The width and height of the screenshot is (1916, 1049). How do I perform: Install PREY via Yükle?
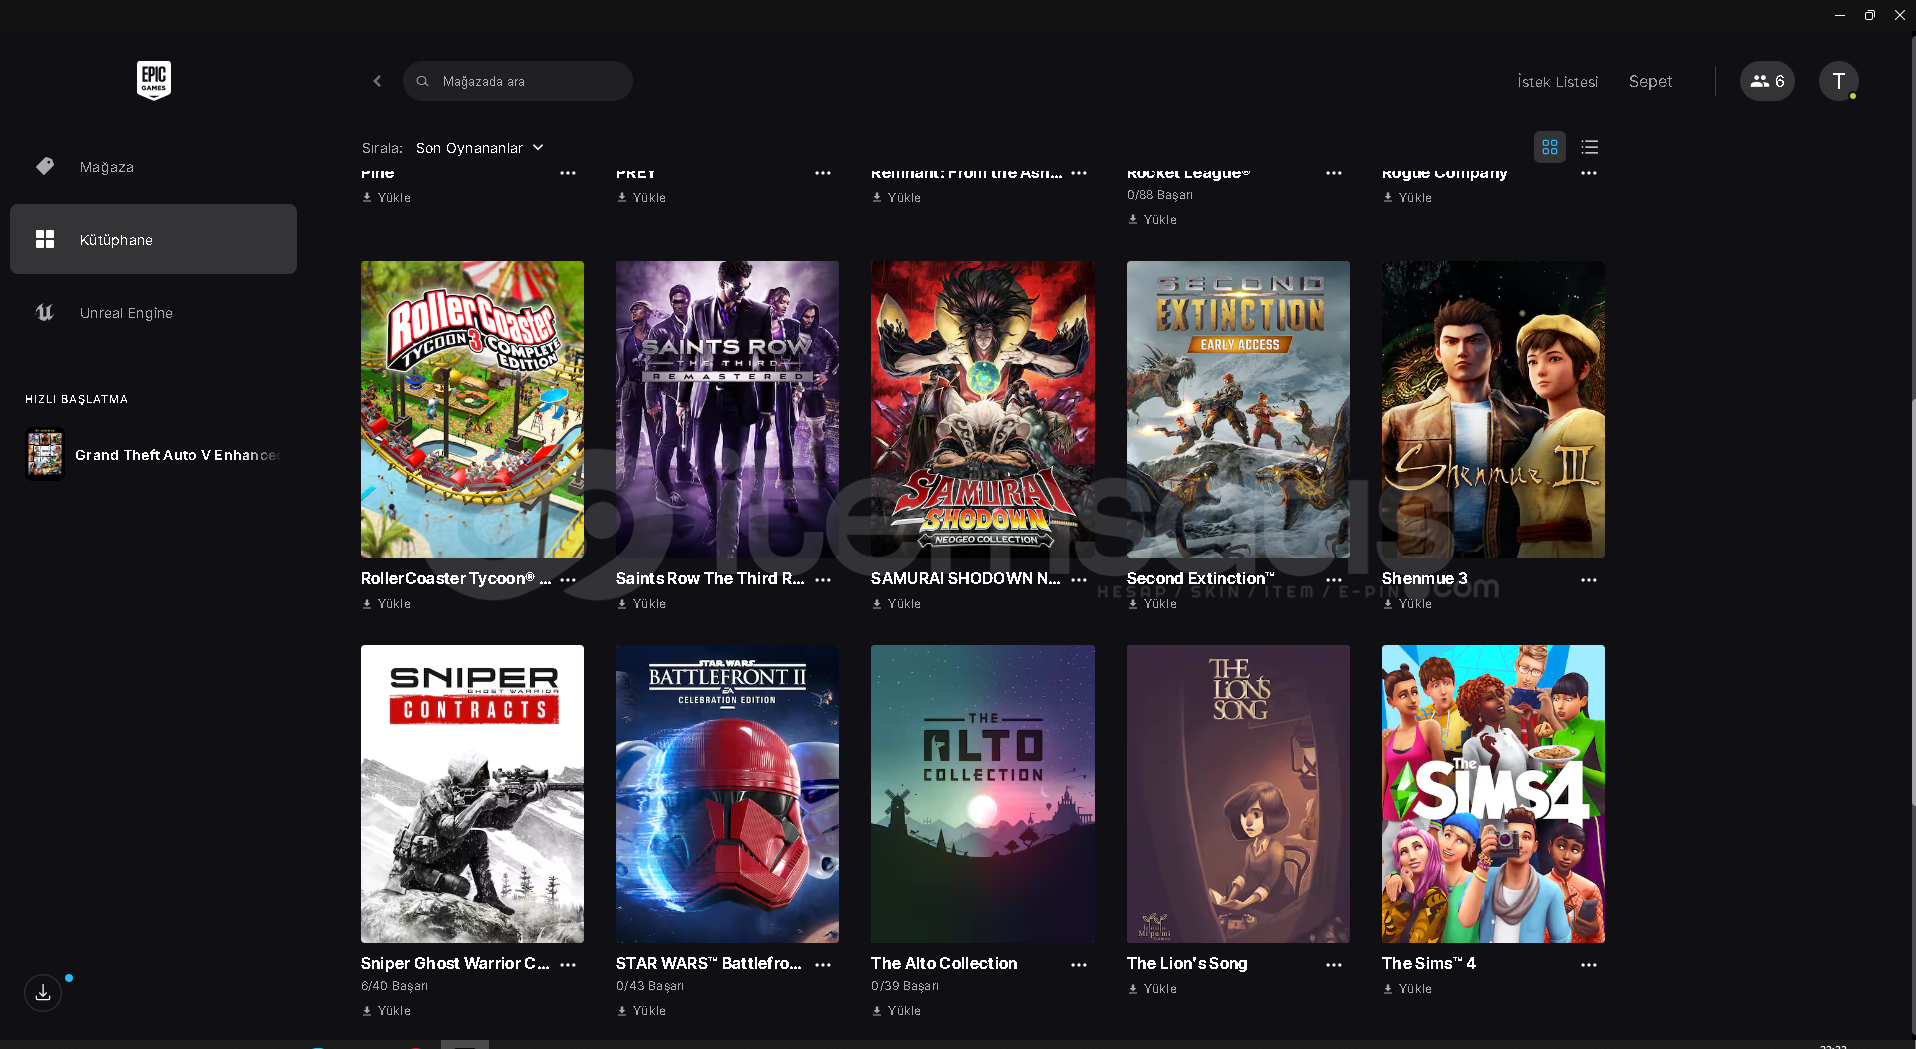(x=642, y=198)
